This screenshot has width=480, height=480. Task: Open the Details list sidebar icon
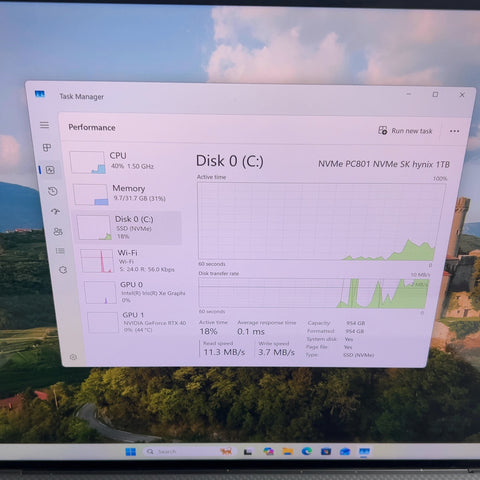60,251
